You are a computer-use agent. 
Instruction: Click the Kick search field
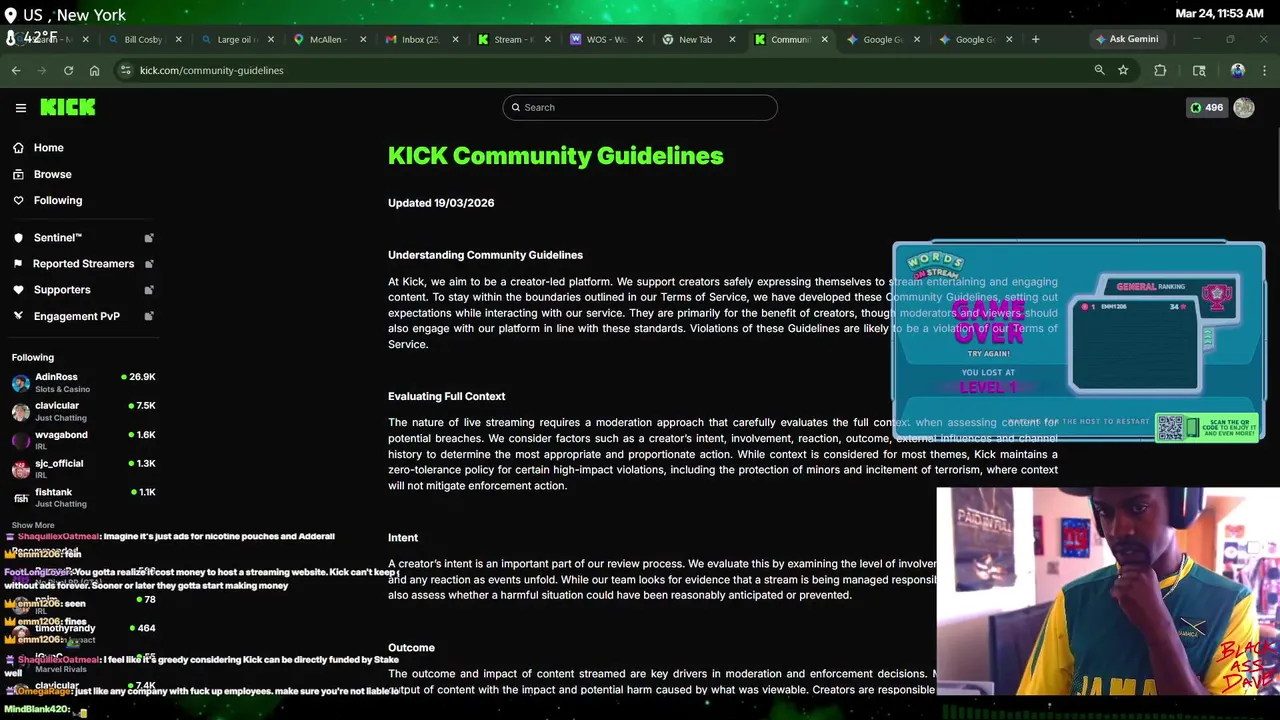(640, 107)
